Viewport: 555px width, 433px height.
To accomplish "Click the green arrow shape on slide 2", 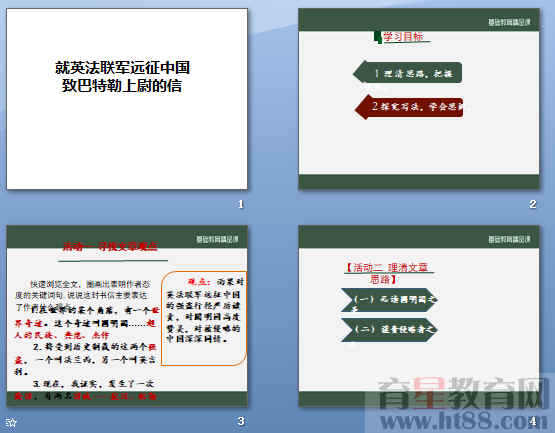I will coord(407,73).
